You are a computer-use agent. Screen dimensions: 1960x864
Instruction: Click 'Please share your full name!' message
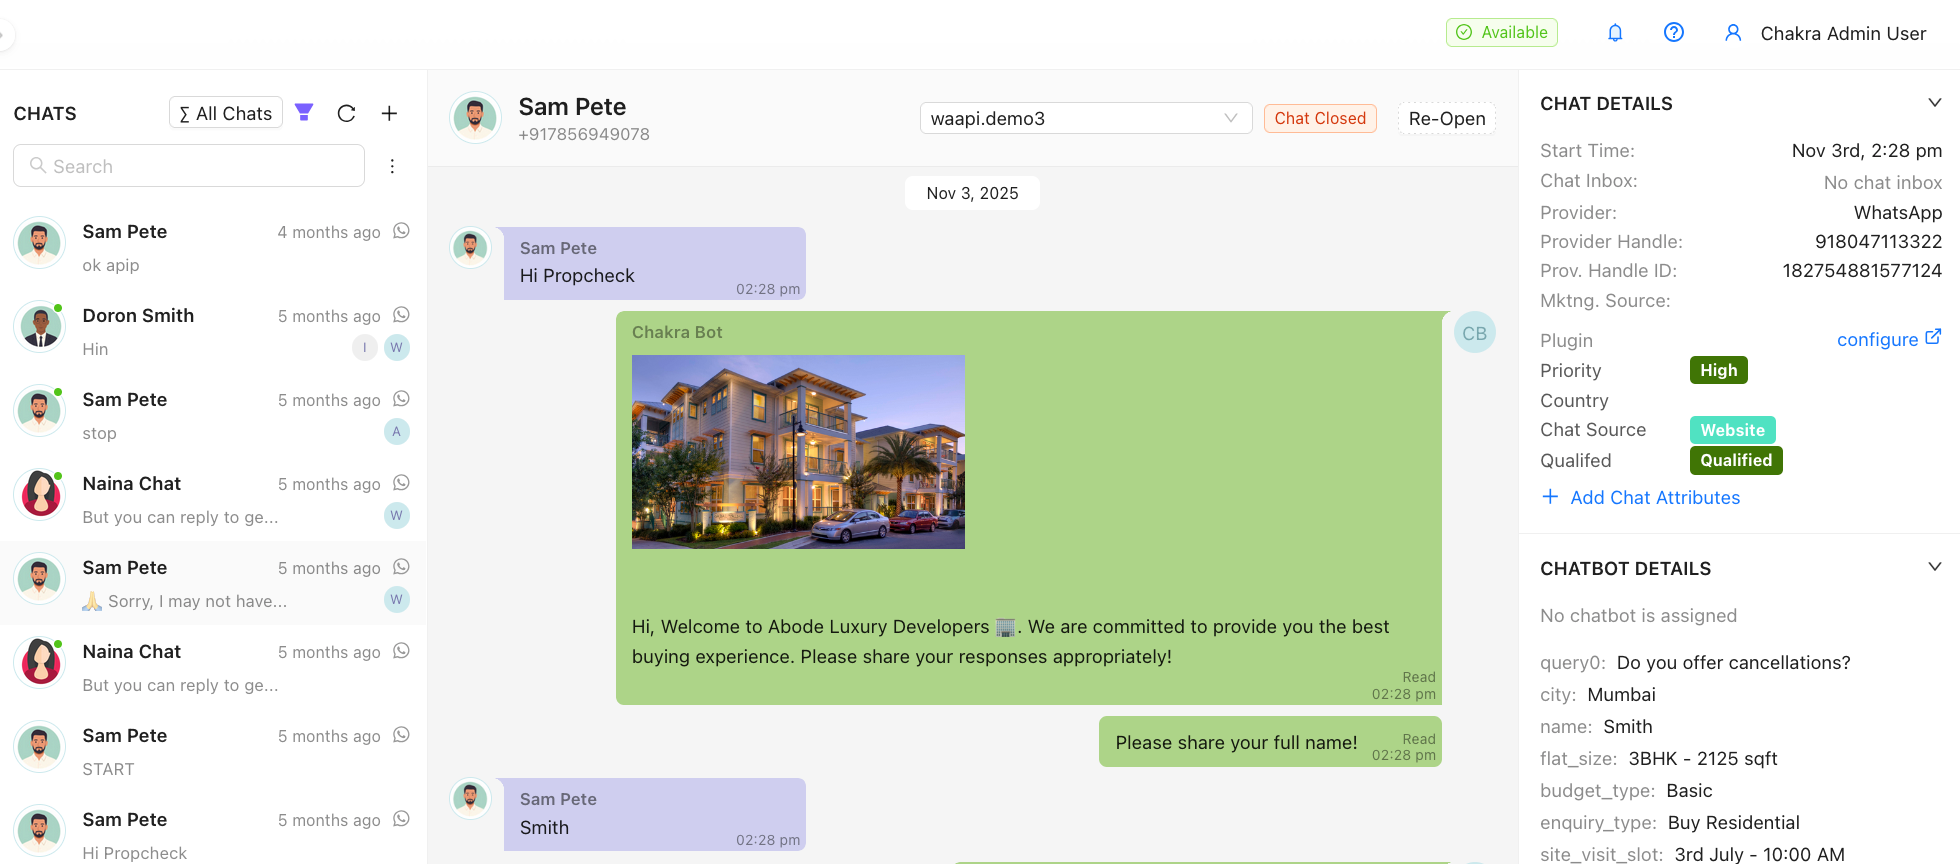[1270, 742]
